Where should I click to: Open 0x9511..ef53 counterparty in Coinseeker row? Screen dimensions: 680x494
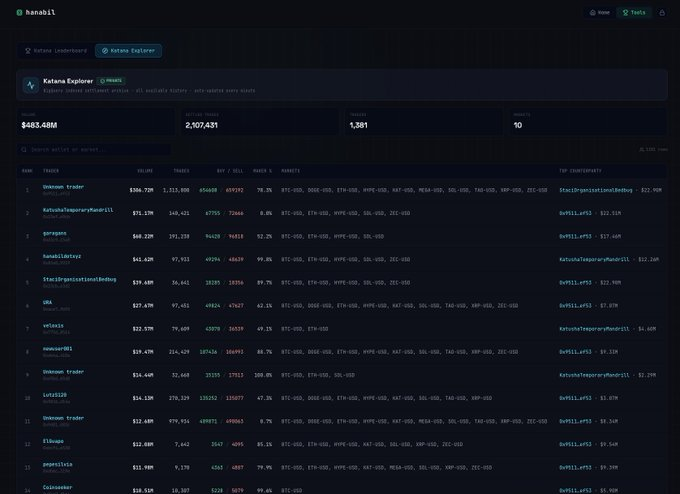click(x=575, y=491)
